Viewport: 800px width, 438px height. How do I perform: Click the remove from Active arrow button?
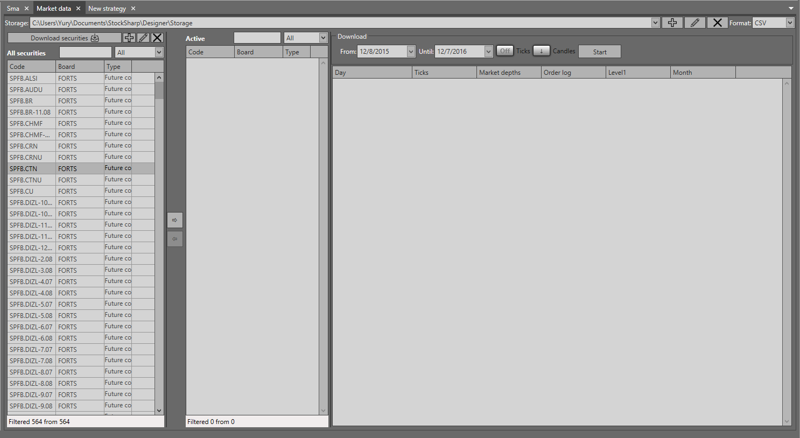174,239
